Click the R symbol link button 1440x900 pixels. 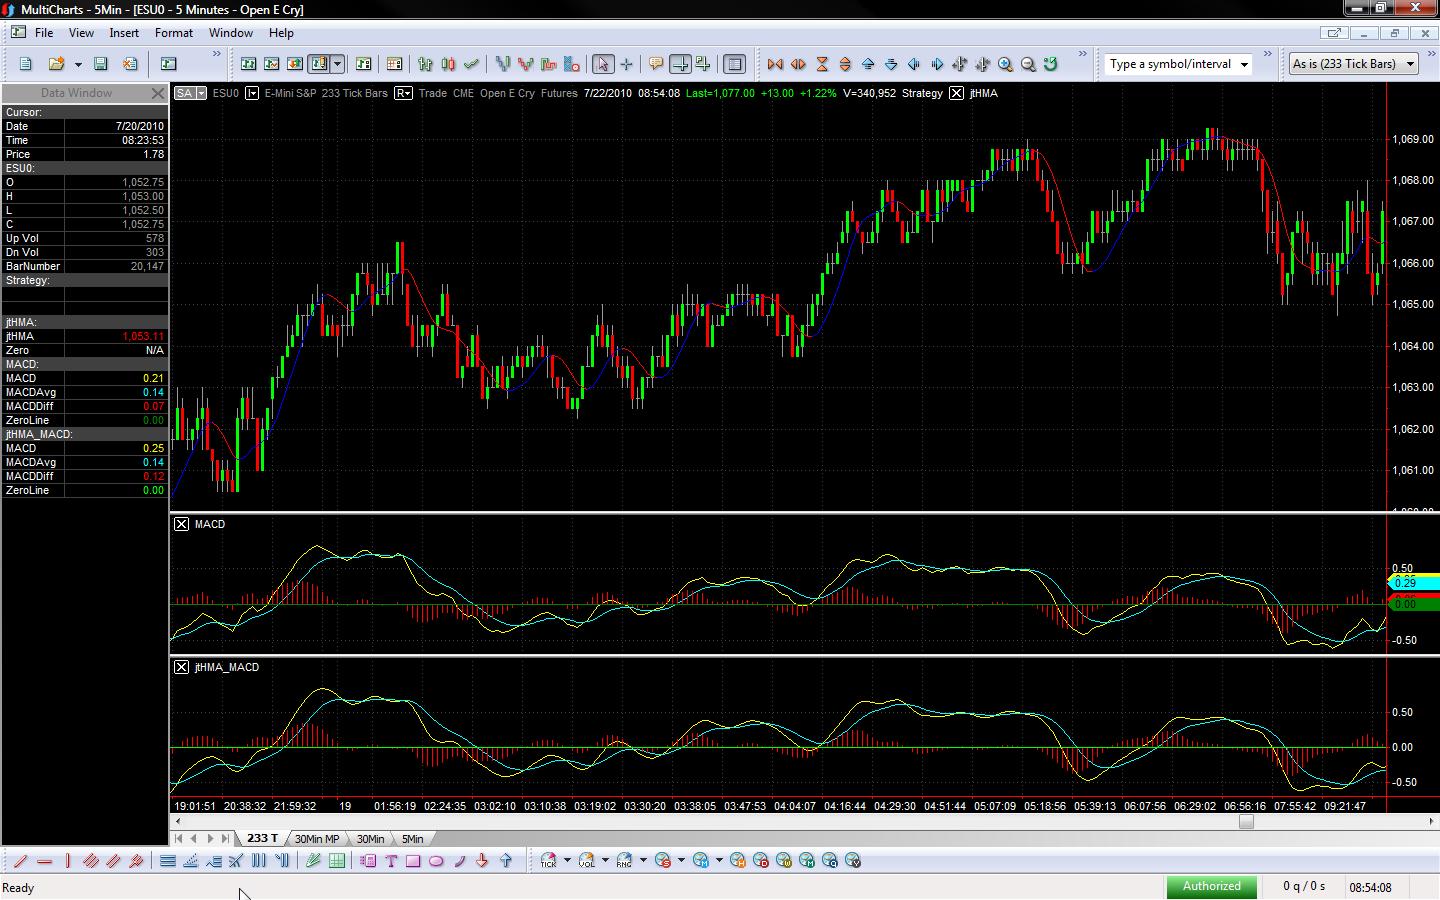[x=403, y=93]
